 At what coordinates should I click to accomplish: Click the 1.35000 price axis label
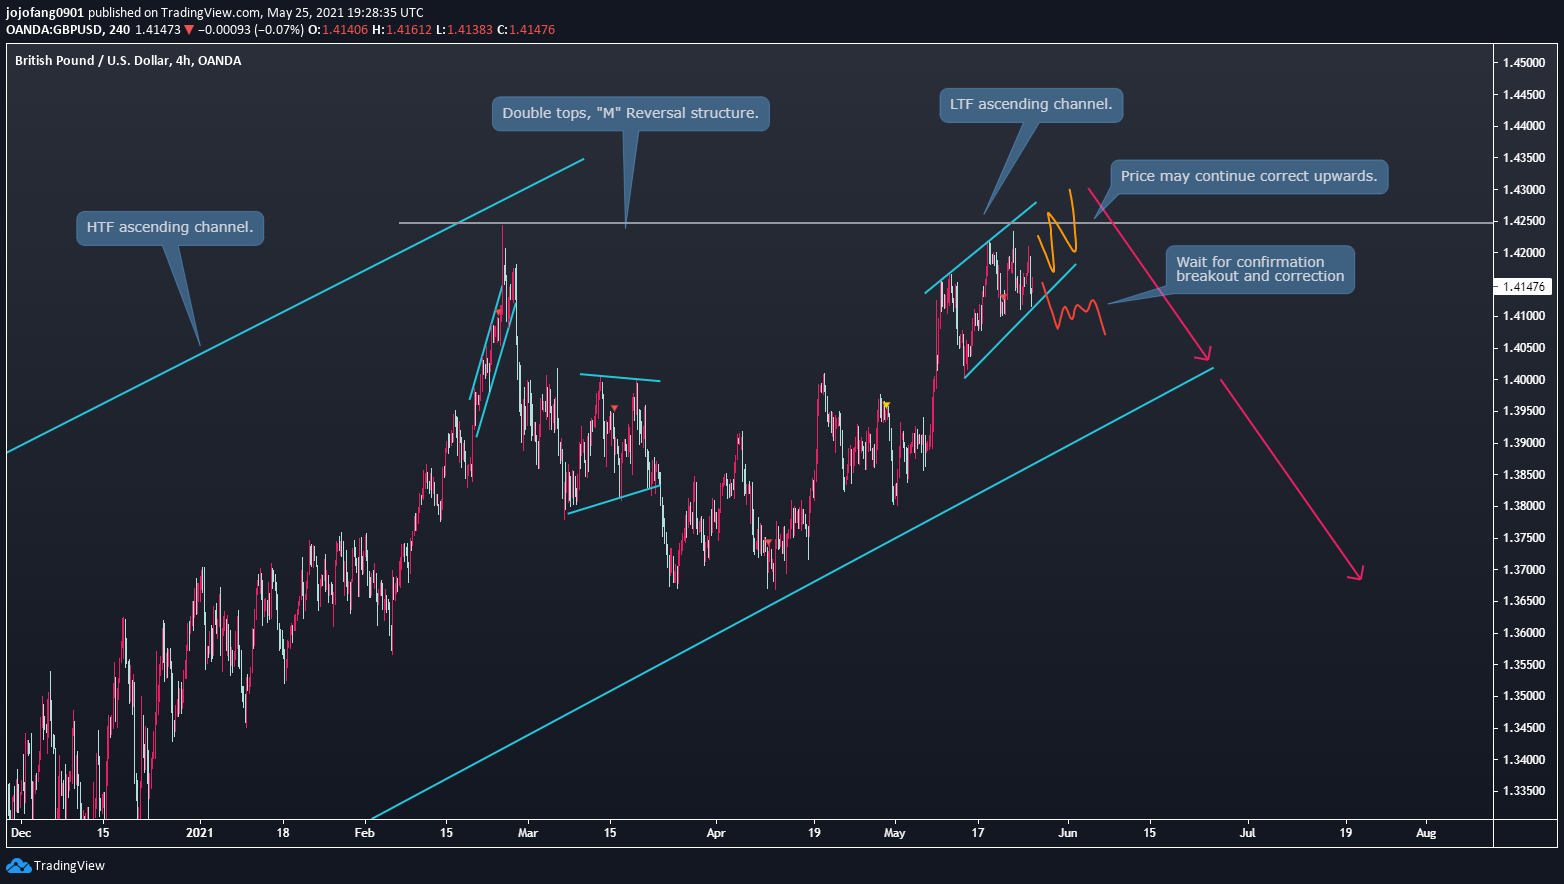coord(1523,696)
